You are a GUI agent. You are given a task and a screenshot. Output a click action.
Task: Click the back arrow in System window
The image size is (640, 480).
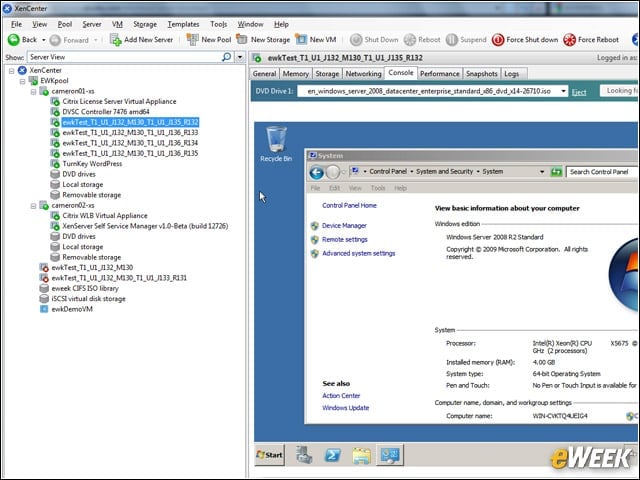click(316, 172)
